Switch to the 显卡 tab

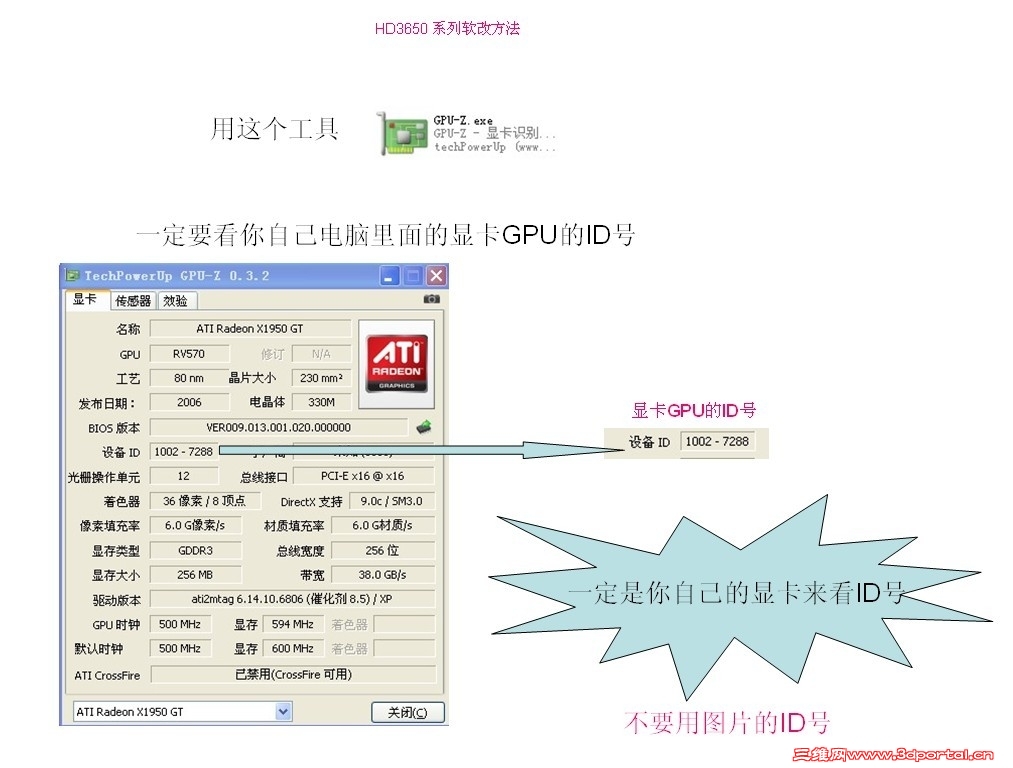85,300
